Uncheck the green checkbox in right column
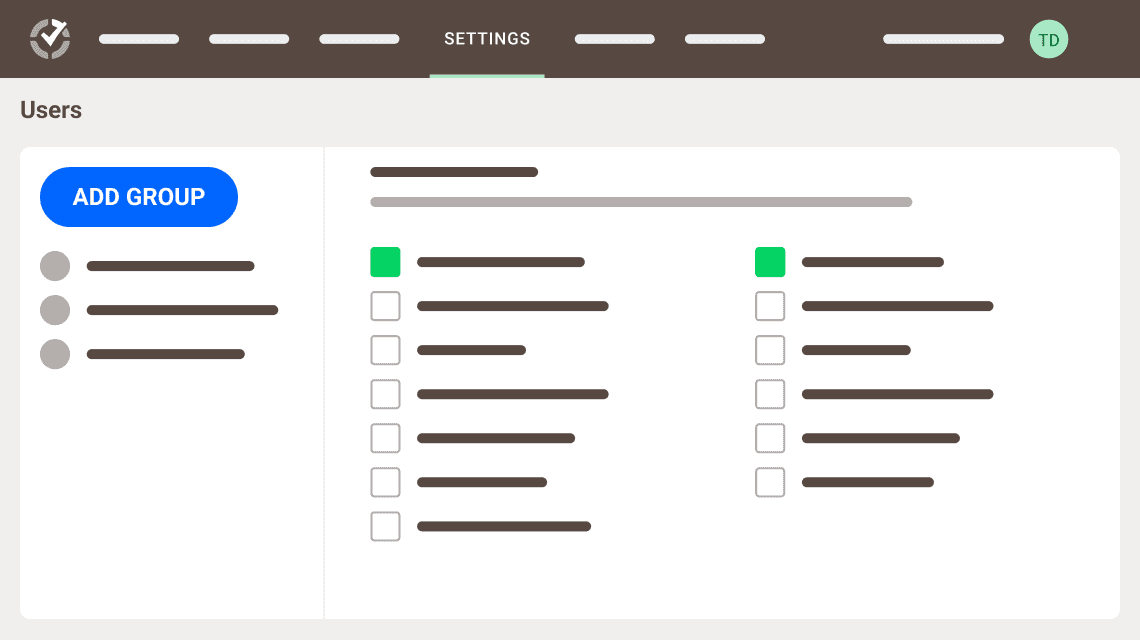 770,262
